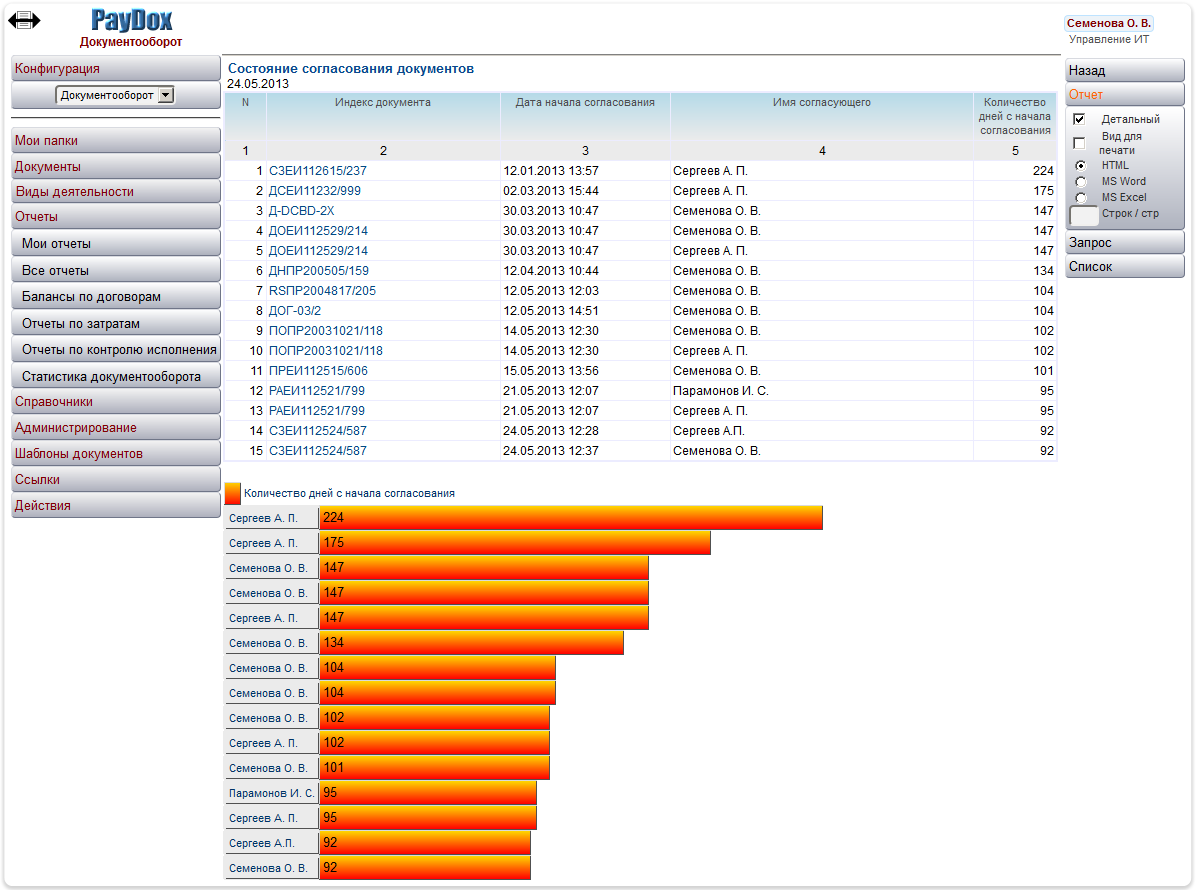Open the Документооборот configuration dropdown

tap(115, 95)
